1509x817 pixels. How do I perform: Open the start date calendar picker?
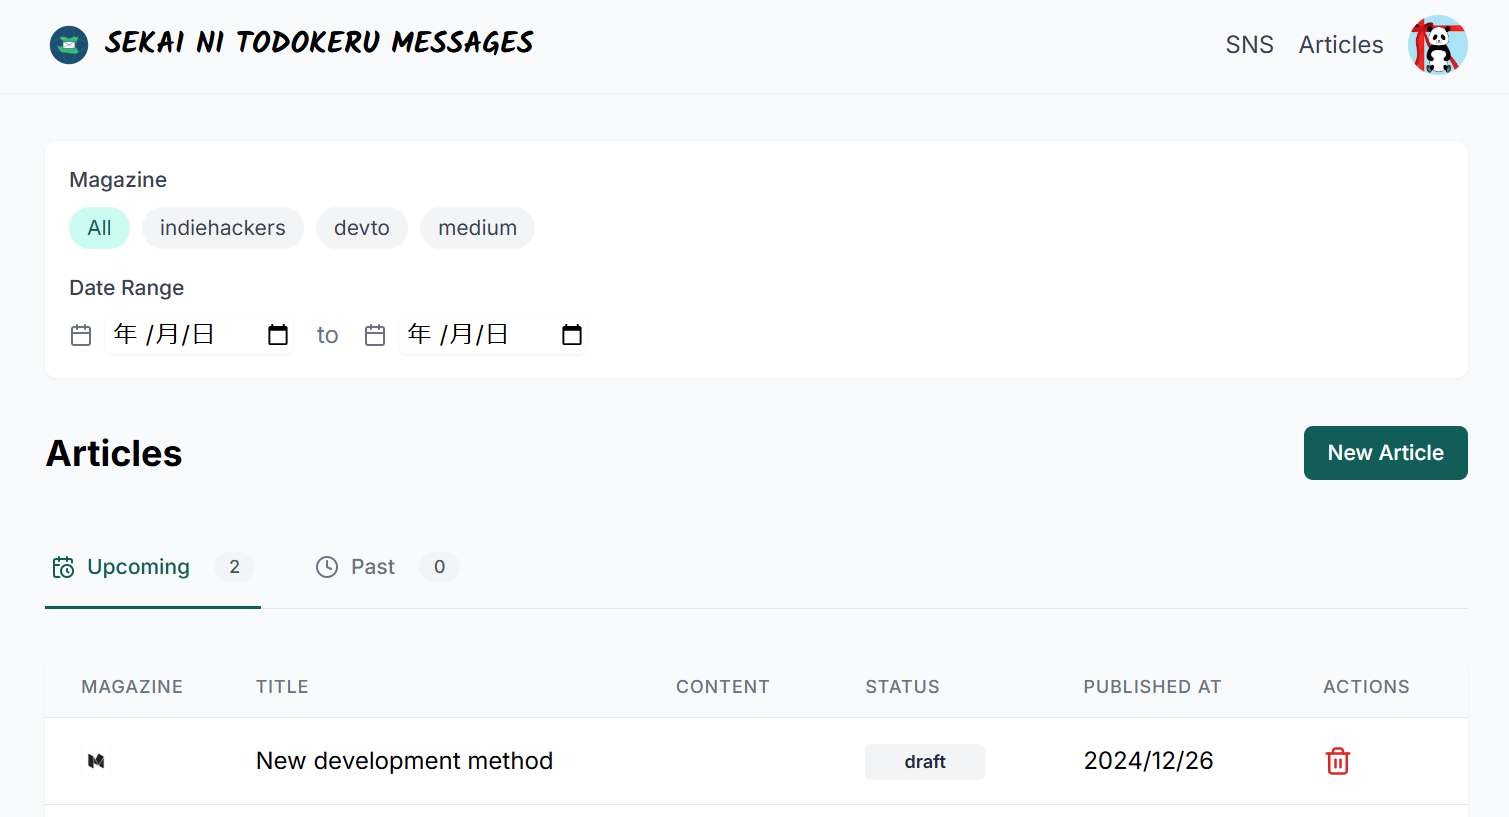278,335
